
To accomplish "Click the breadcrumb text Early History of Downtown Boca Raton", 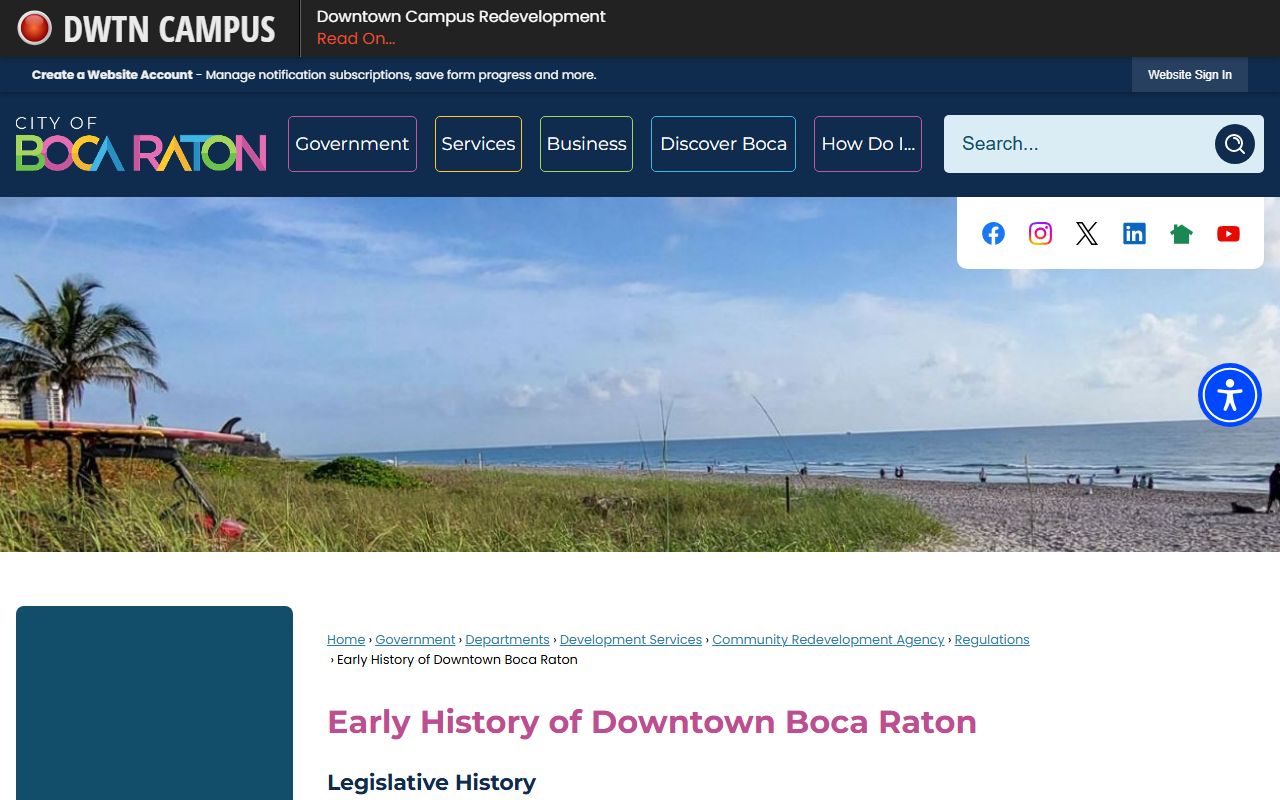I will [457, 660].
